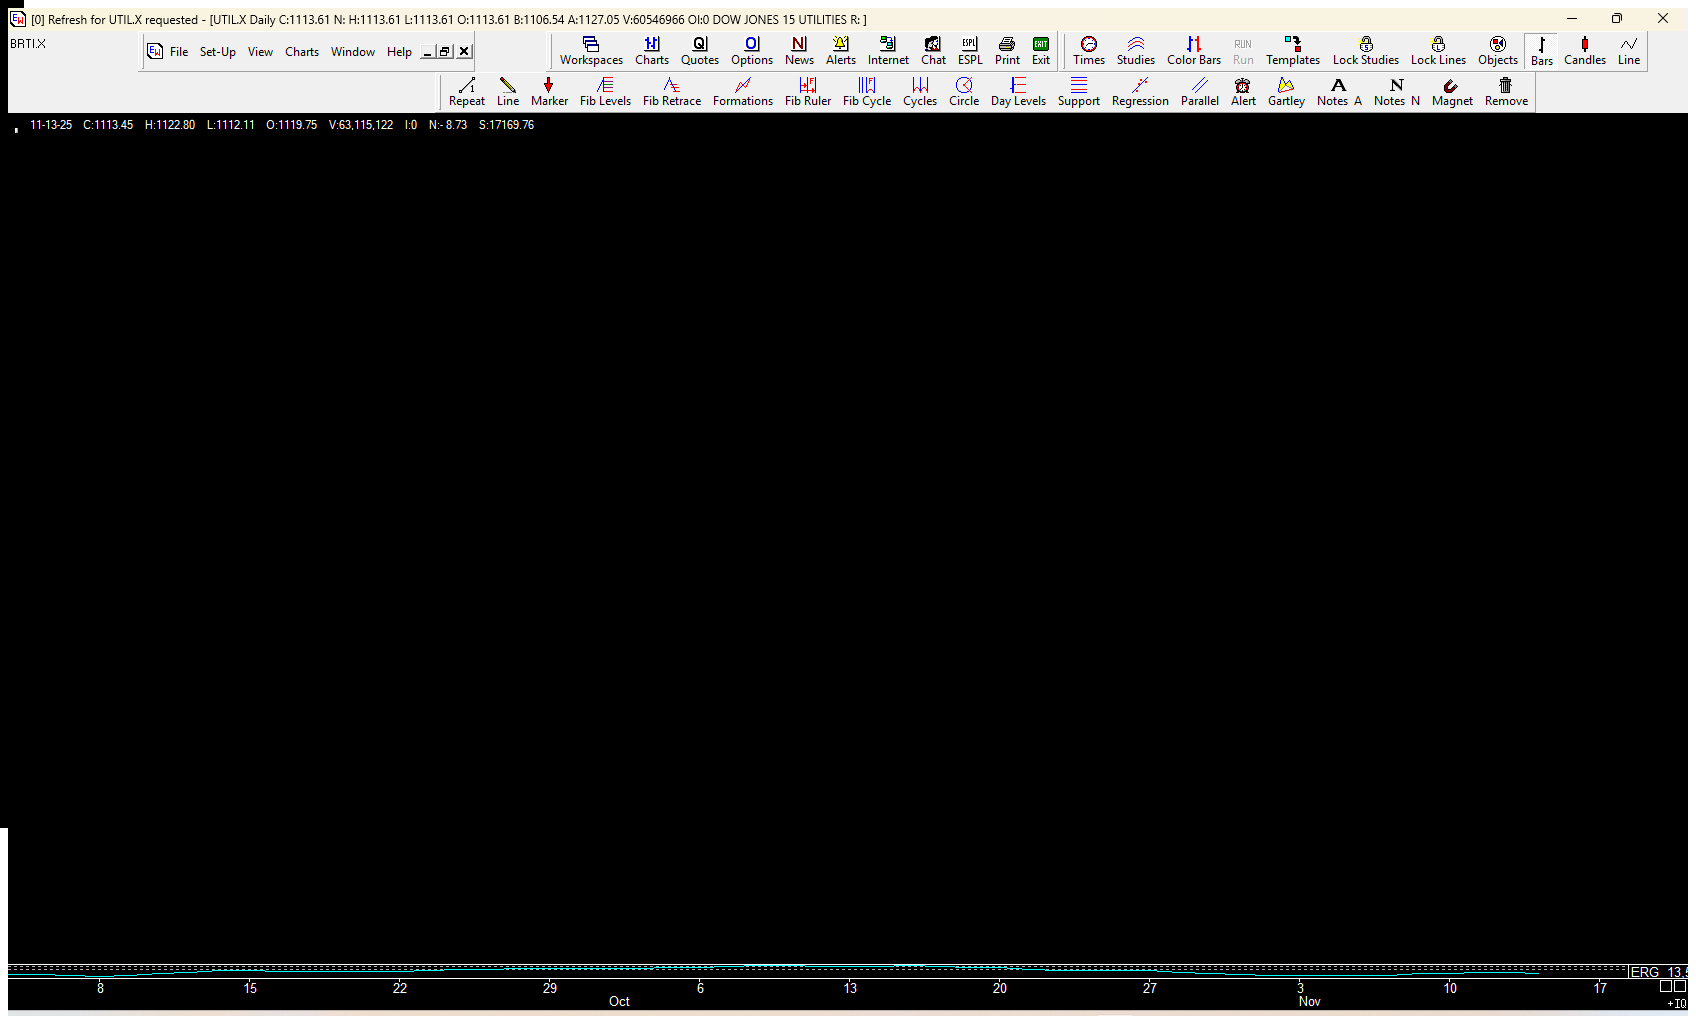Viewport: 1696px width, 1016px height.
Task: Open the Set-Up menu
Action: pos(217,52)
